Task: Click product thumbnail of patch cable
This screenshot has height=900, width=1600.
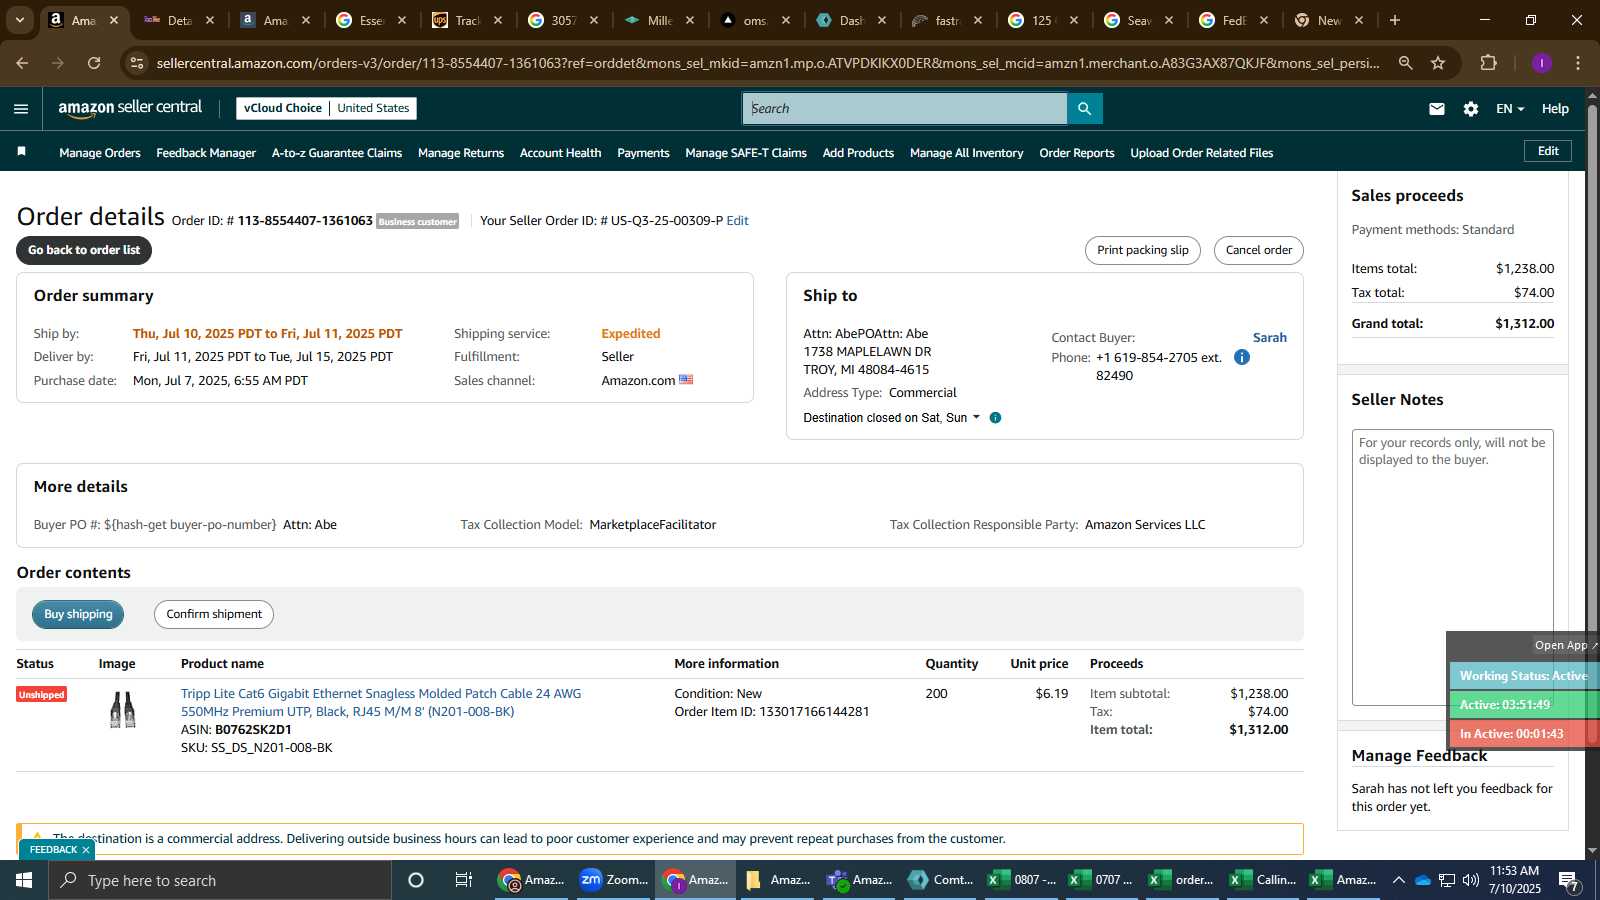Action: click(x=122, y=710)
